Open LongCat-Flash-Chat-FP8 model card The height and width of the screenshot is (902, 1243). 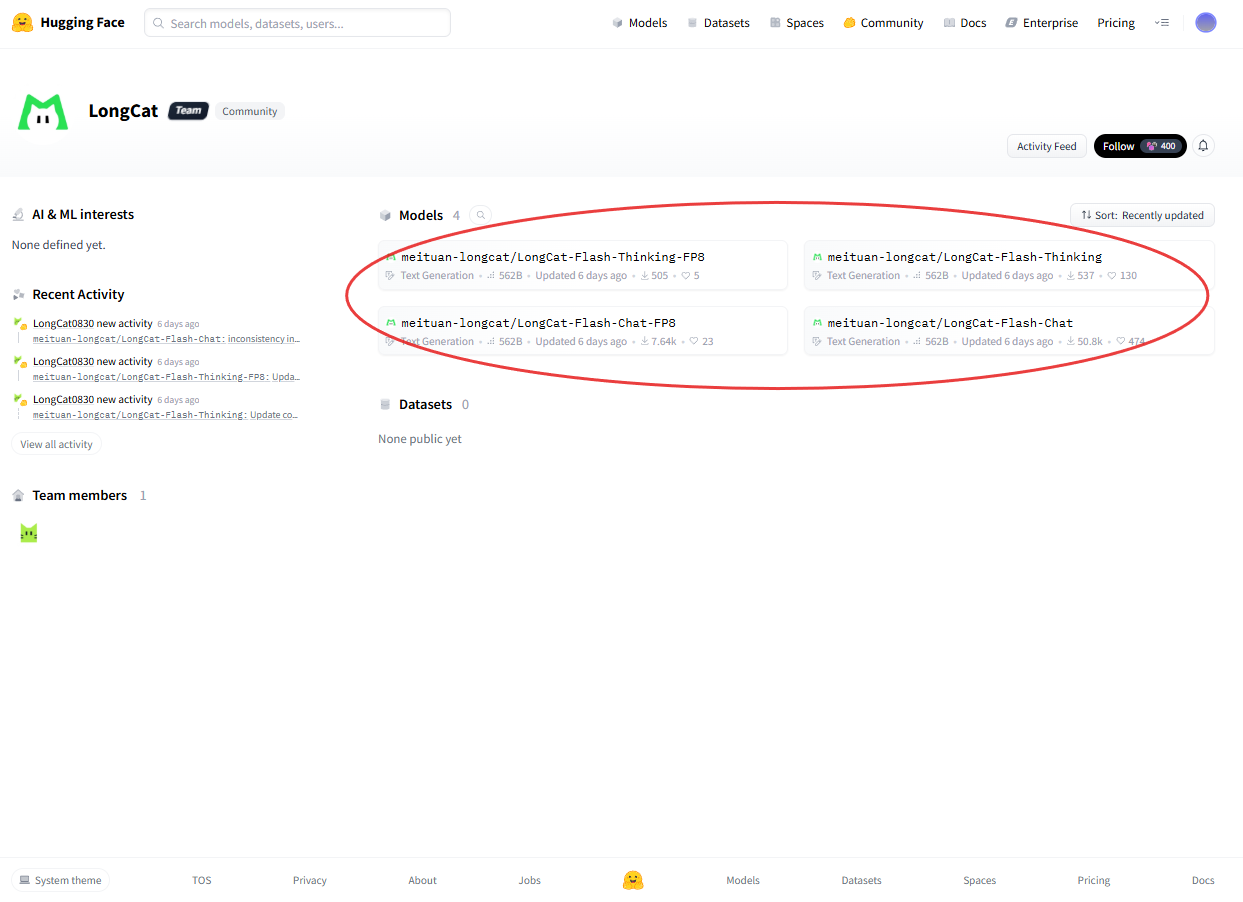pos(583,331)
